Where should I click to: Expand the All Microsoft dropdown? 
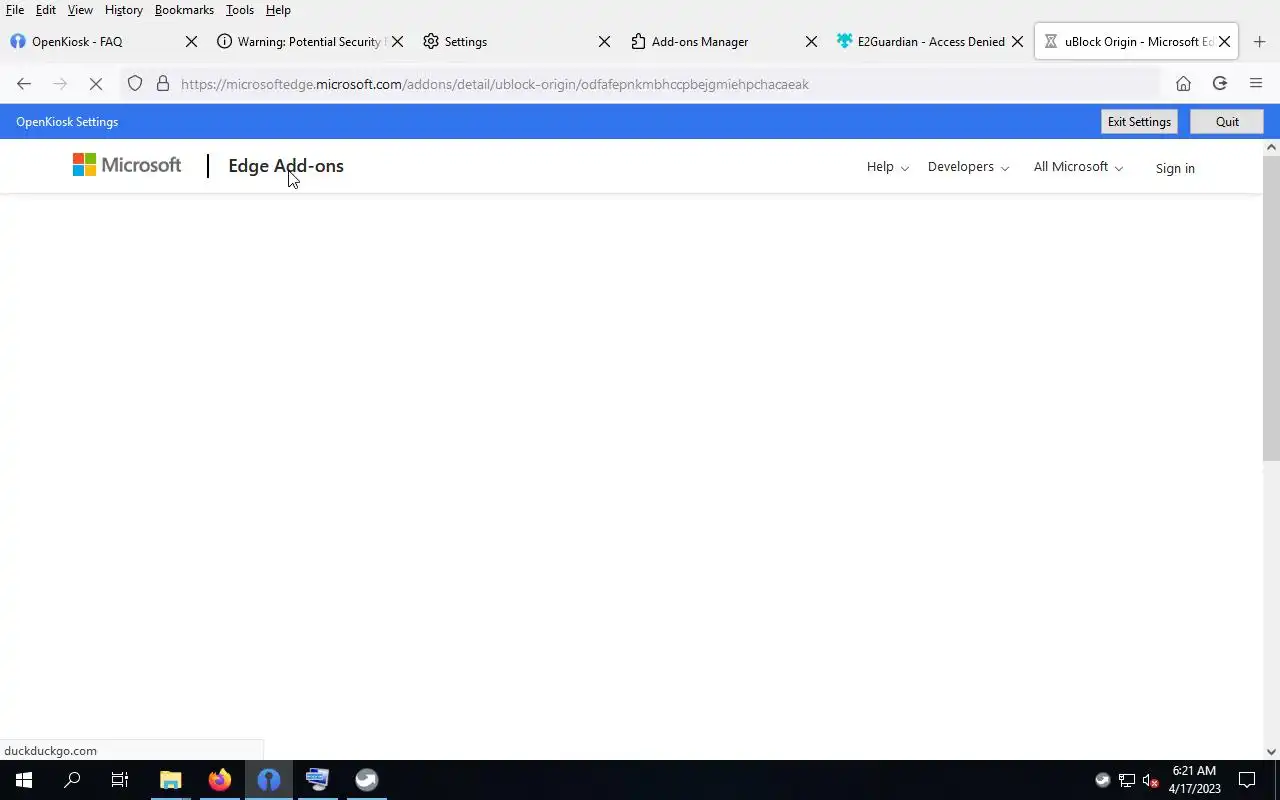[x=1078, y=167]
